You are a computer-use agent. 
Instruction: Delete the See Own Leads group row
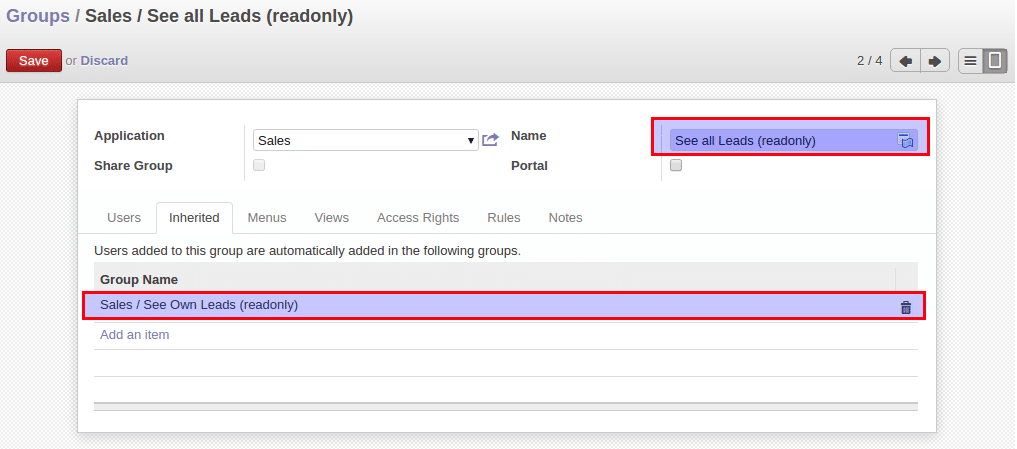[x=906, y=308]
